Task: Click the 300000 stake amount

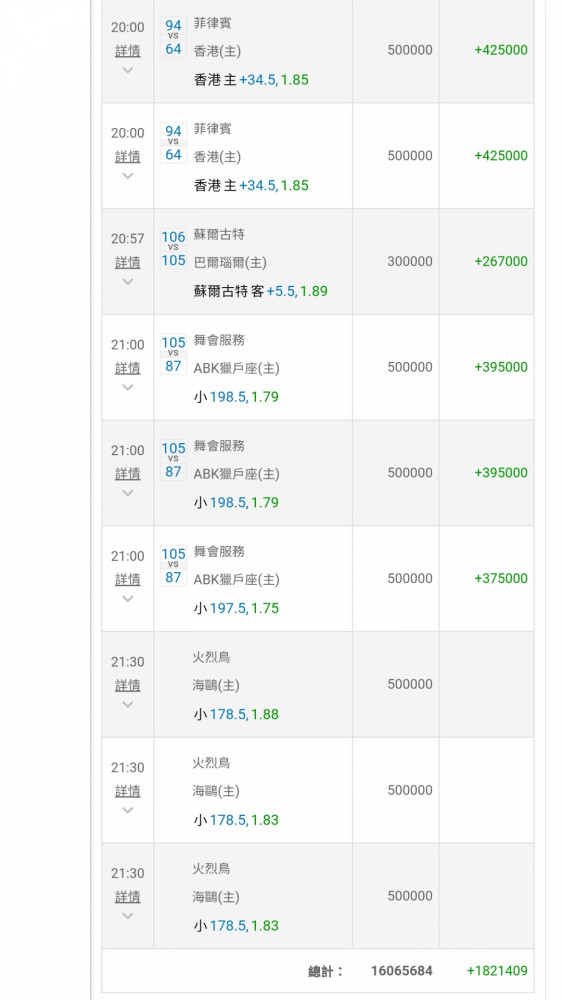Action: 410,261
